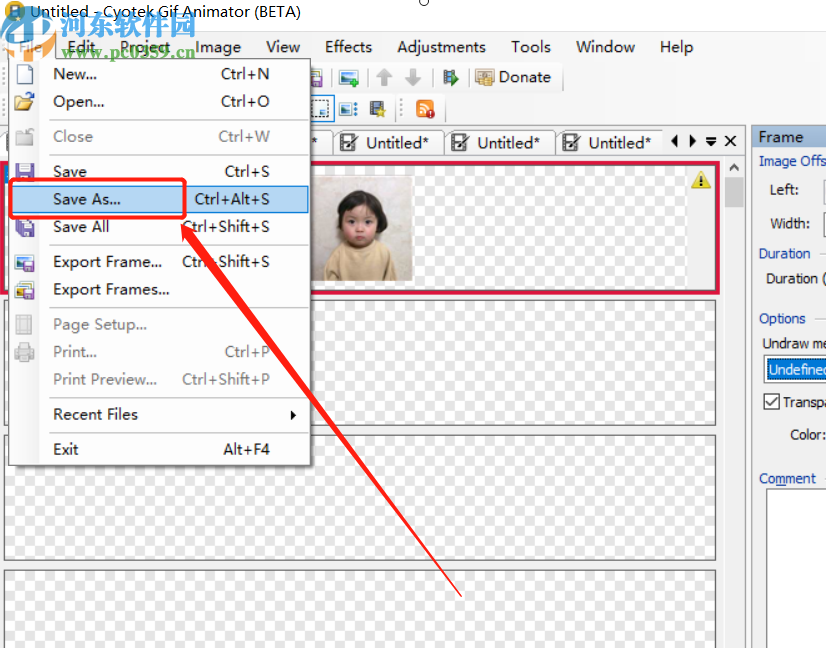The width and height of the screenshot is (826, 648).
Task: Open the RSS feed notification icon
Action: pyautogui.click(x=425, y=108)
